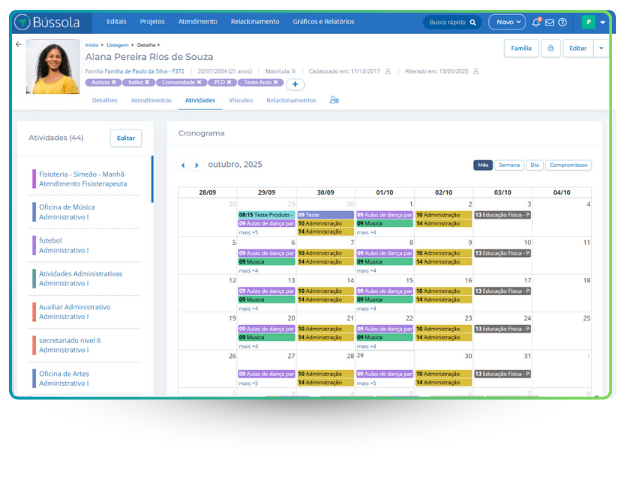This screenshot has width=620, height=480.
Task: Expand the Novo dropdown
Action: [x=507, y=22]
